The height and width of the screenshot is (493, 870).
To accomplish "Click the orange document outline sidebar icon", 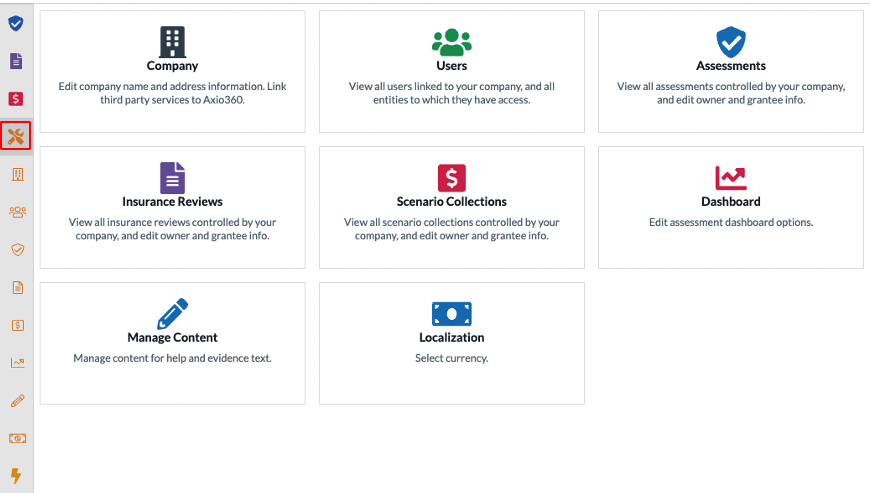I will [18, 287].
